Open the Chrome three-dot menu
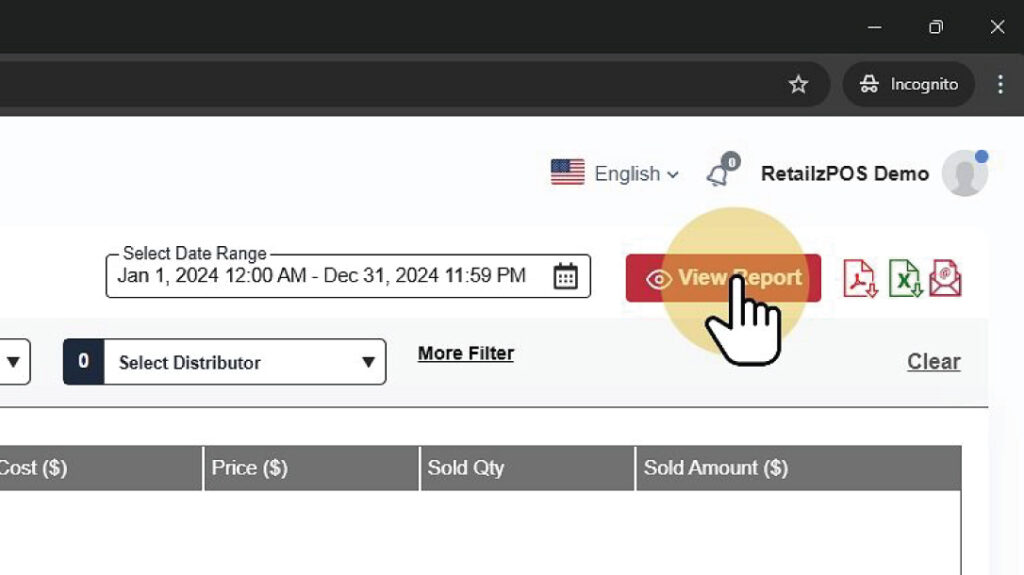This screenshot has width=1024, height=575. pos(1000,85)
